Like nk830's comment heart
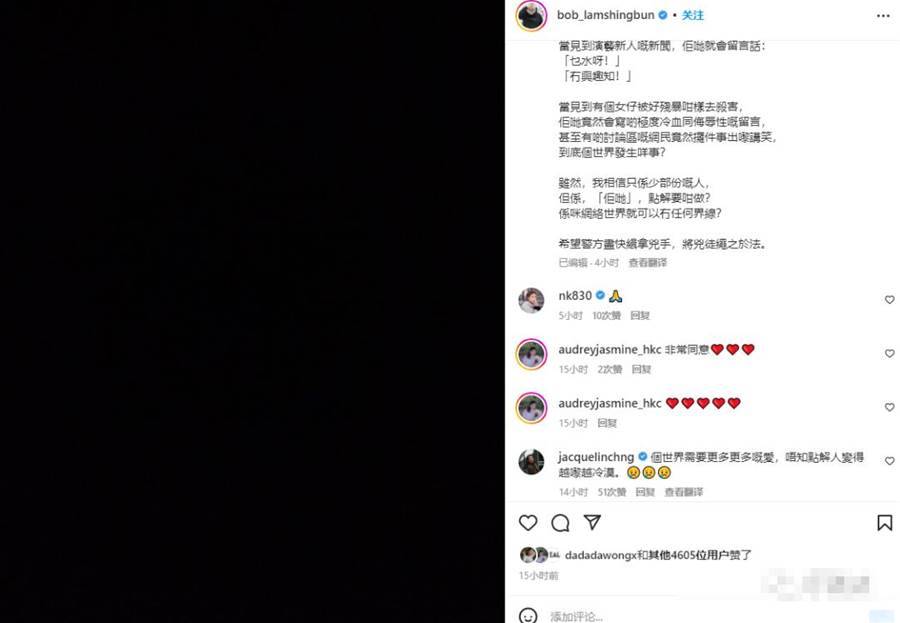Image resolution: width=900 pixels, height=623 pixels. pos(889,300)
